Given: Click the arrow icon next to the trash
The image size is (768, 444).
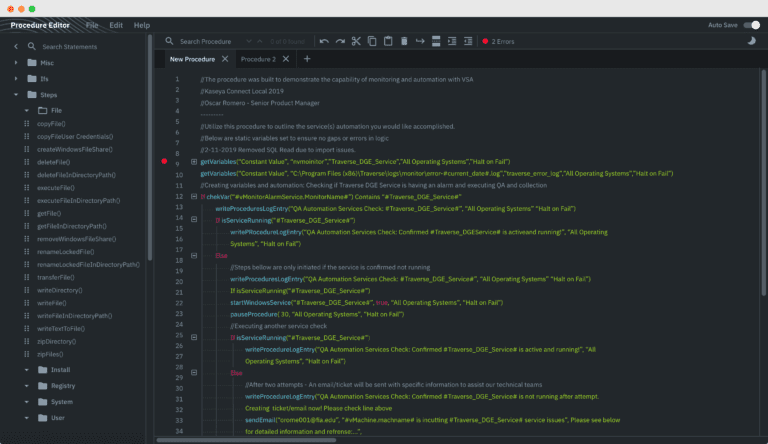Looking at the screenshot, I should pos(420,41).
